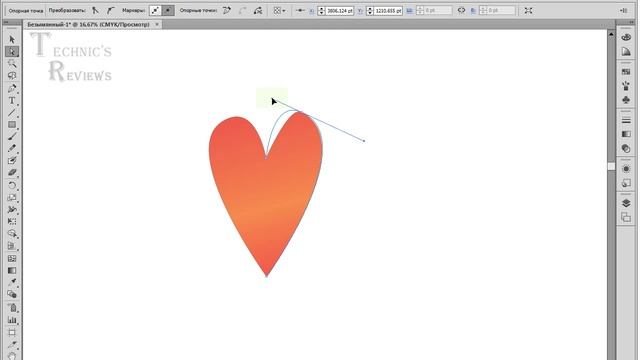Screen dimensions: 640x360
Task: Open the align options dropdown in control bar
Action: coord(280,11)
